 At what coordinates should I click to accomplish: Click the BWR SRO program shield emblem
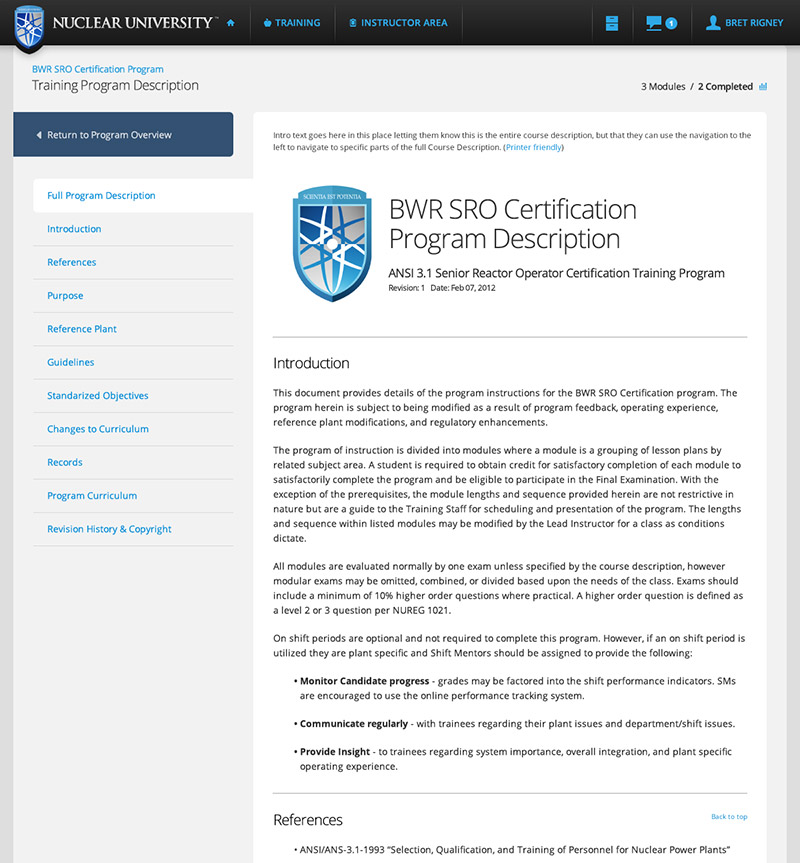click(332, 243)
